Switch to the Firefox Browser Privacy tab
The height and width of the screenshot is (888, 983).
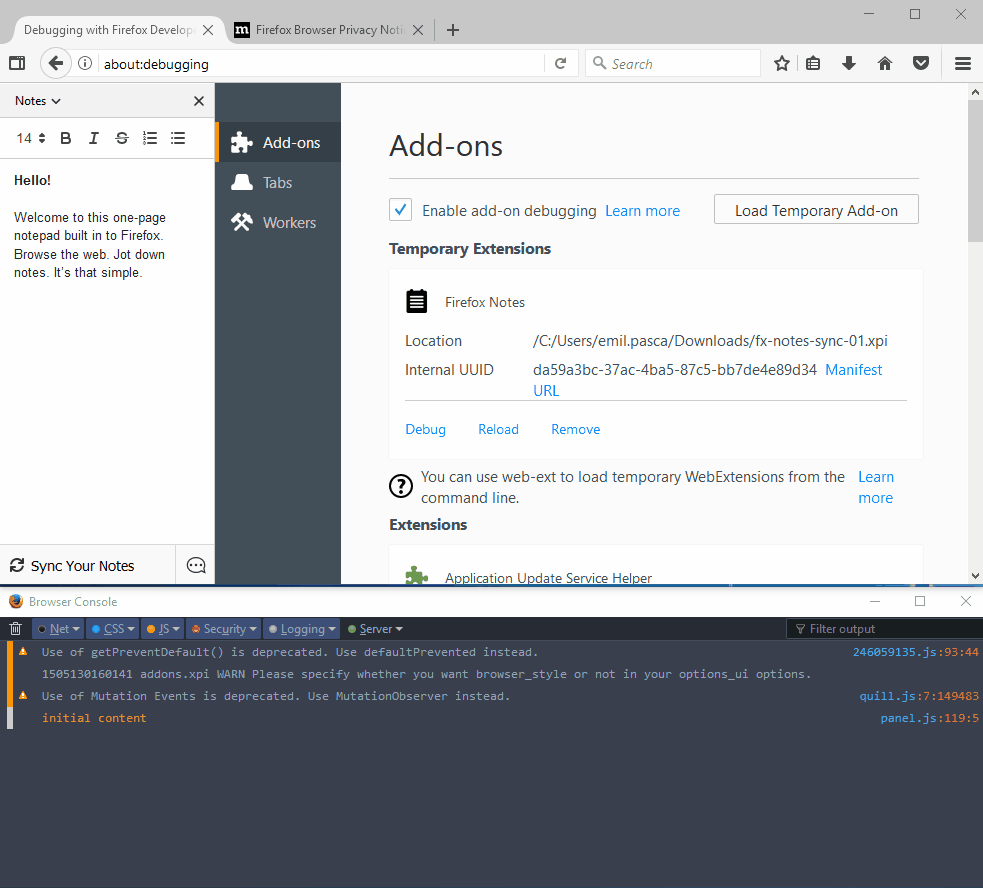(320, 30)
